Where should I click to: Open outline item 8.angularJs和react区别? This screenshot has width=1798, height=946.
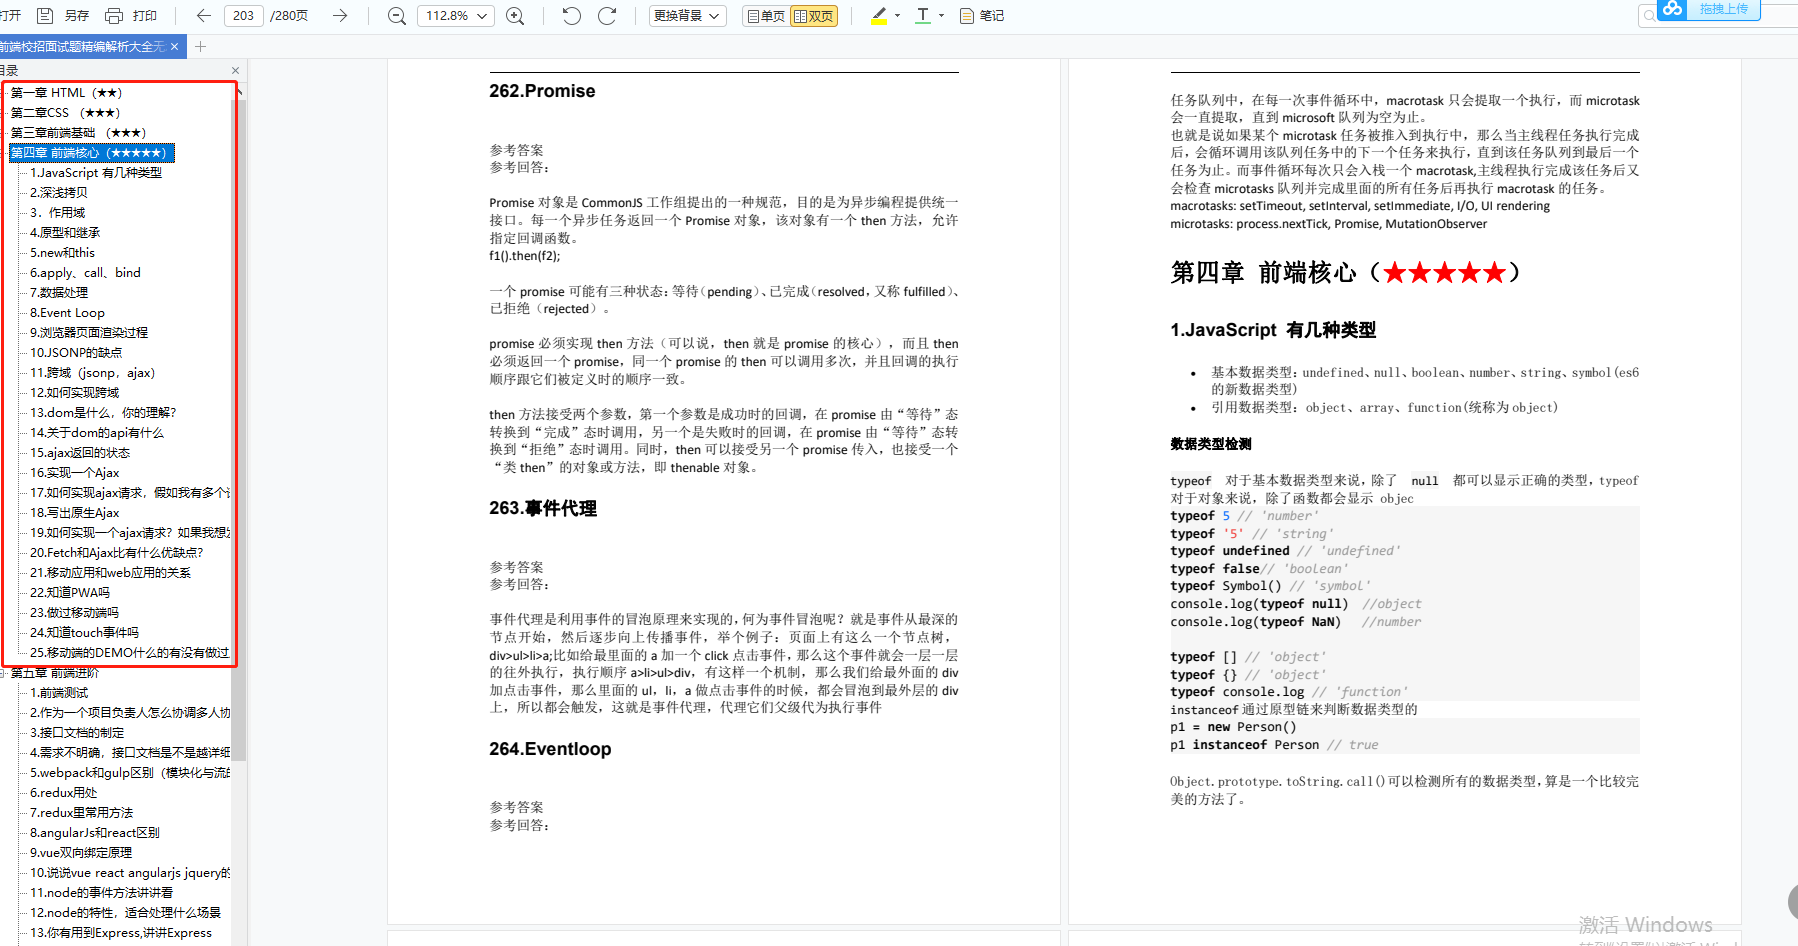pos(95,833)
